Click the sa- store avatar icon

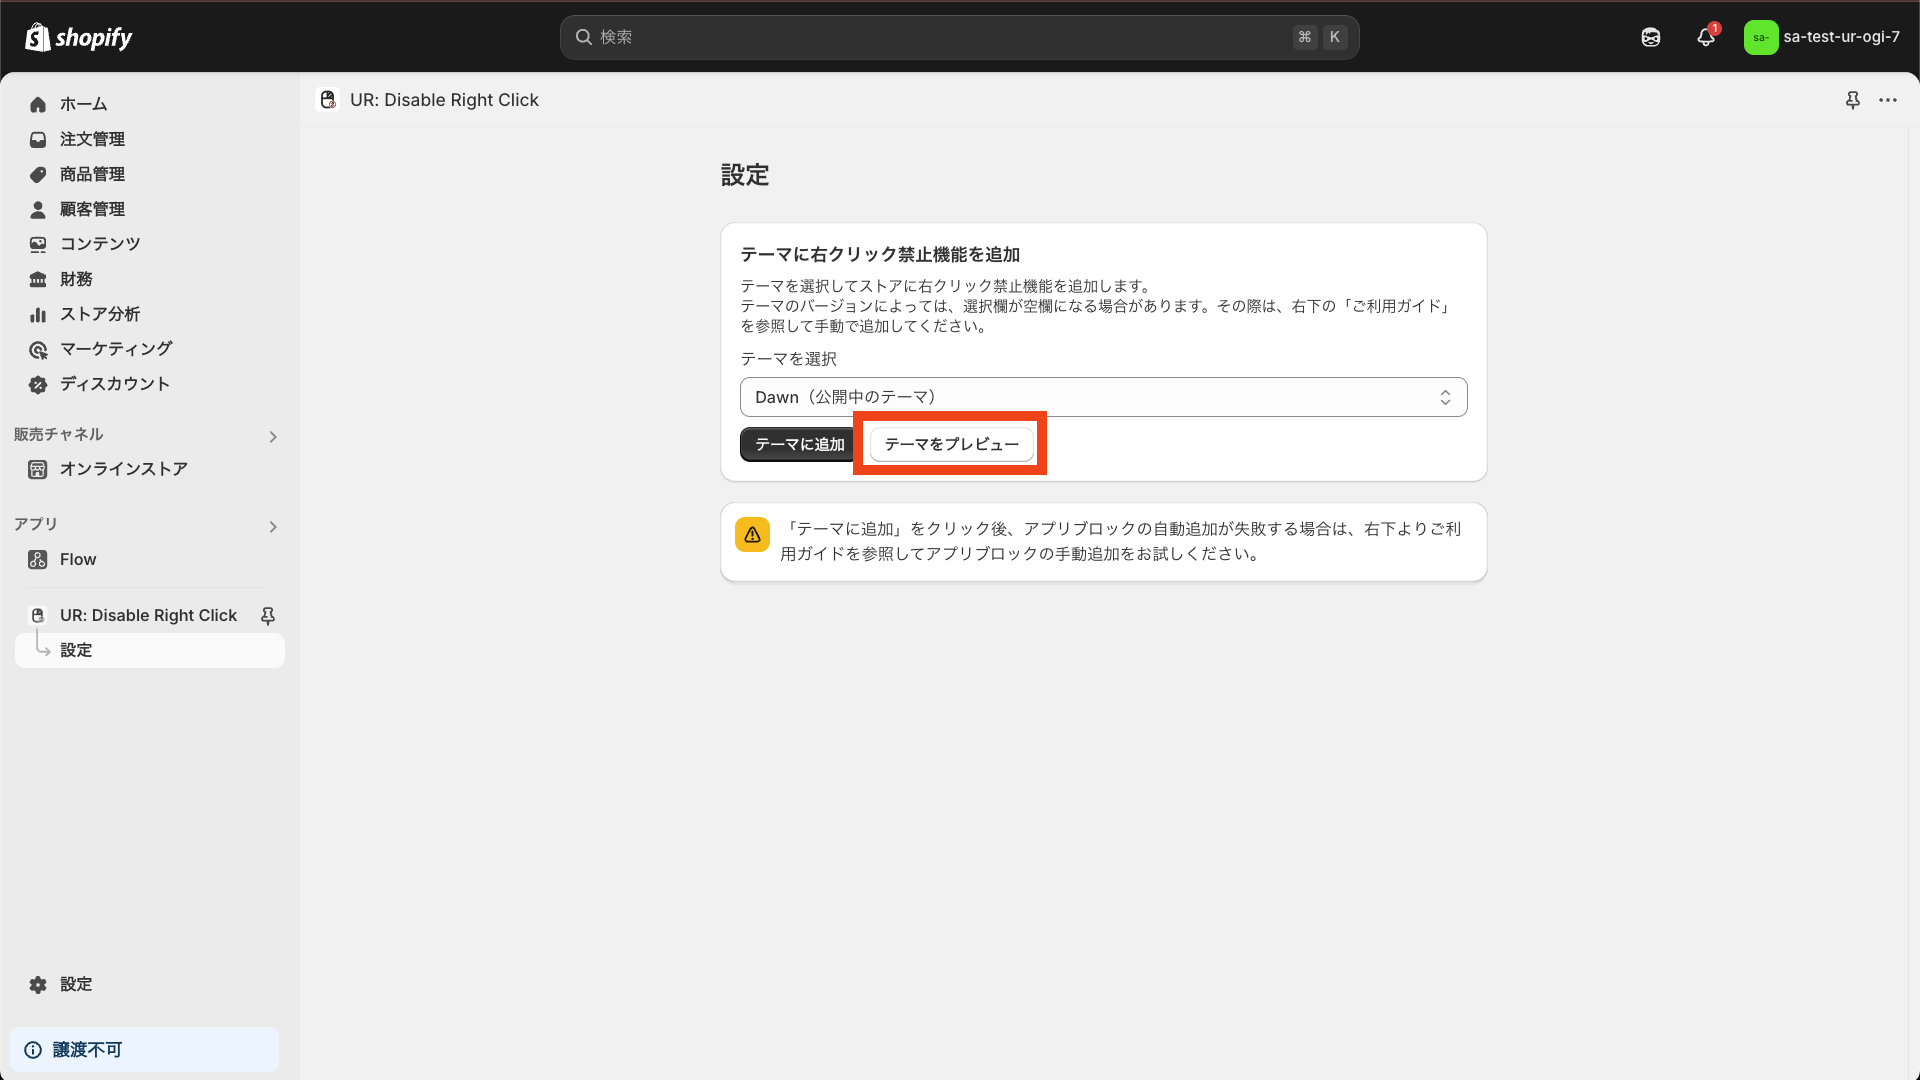1761,37
